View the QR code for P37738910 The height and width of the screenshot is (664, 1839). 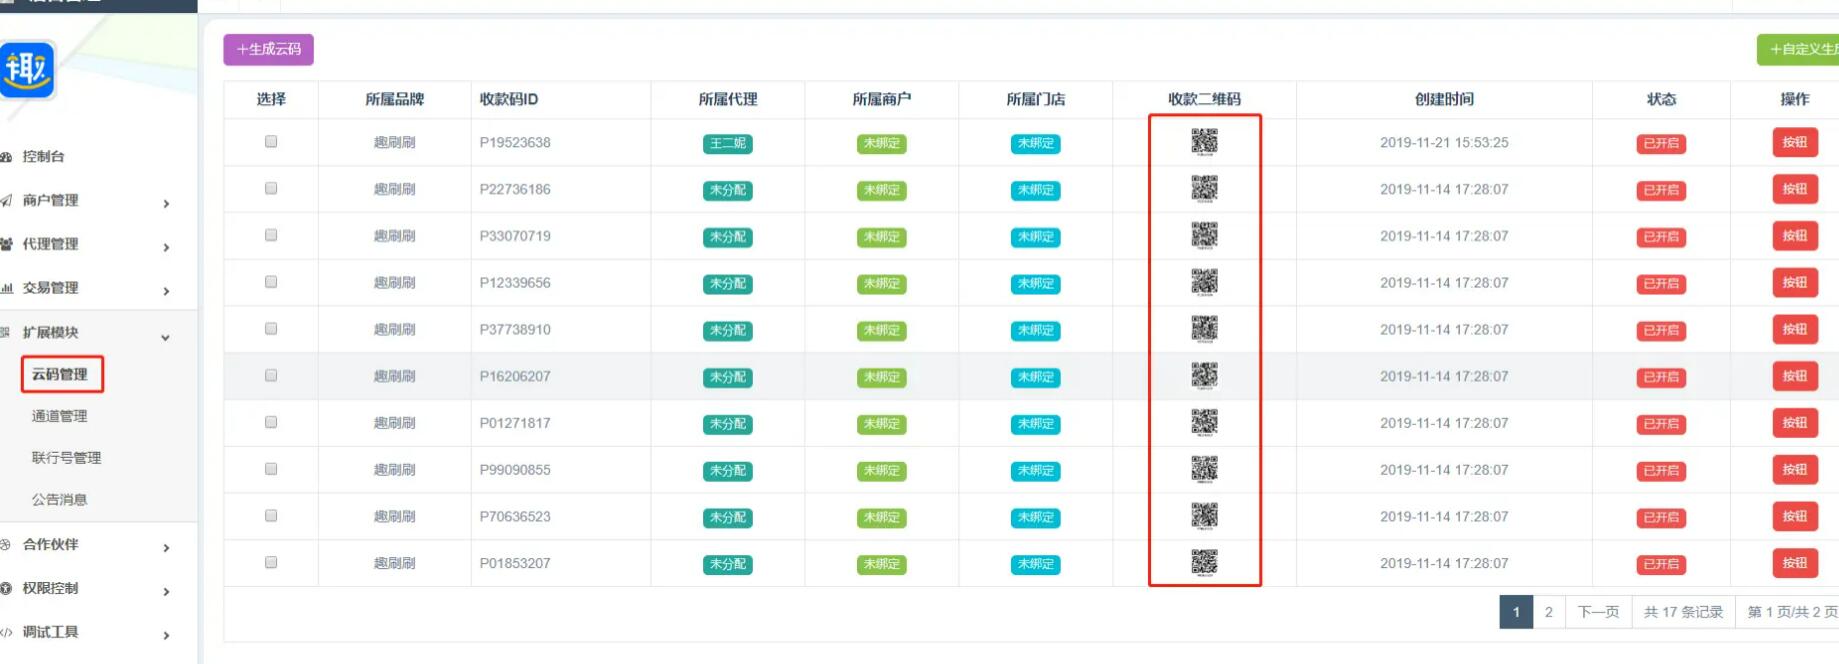pyautogui.click(x=1204, y=329)
